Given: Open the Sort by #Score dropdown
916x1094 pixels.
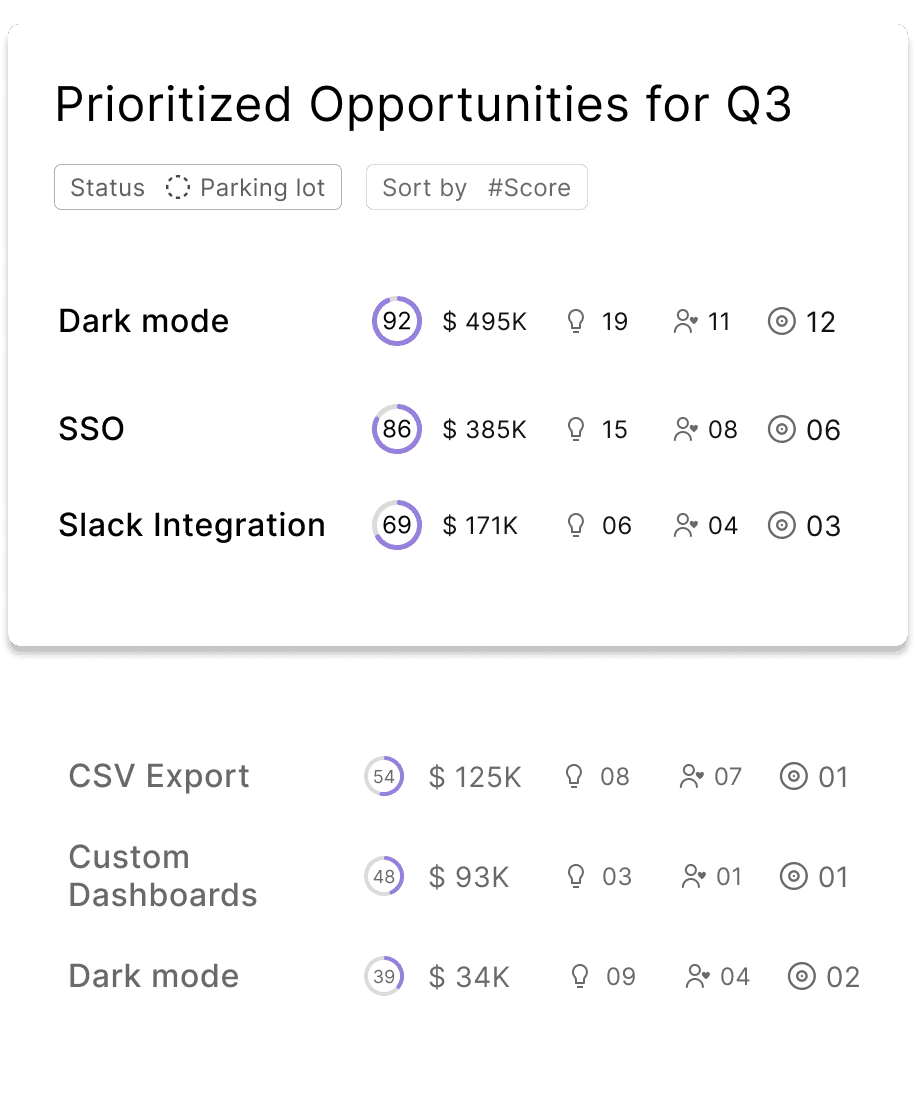Looking at the screenshot, I should (476, 187).
